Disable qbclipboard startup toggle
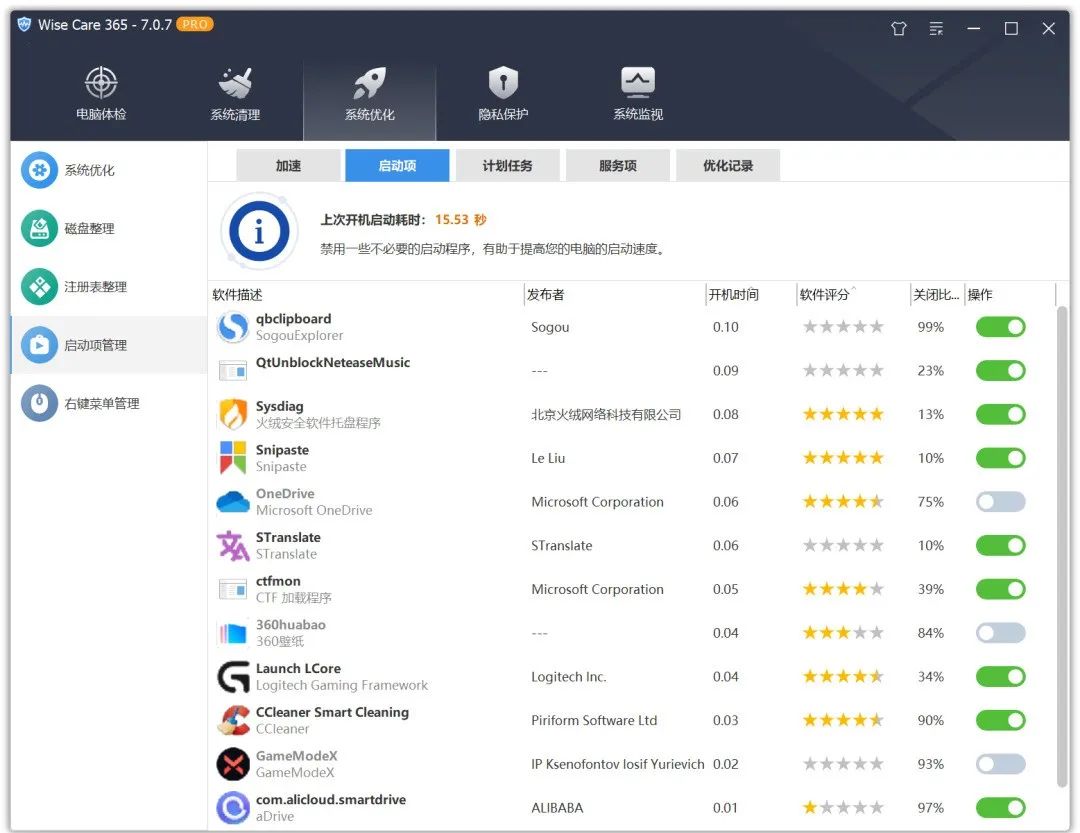This screenshot has width=1080, height=833. 1000,327
